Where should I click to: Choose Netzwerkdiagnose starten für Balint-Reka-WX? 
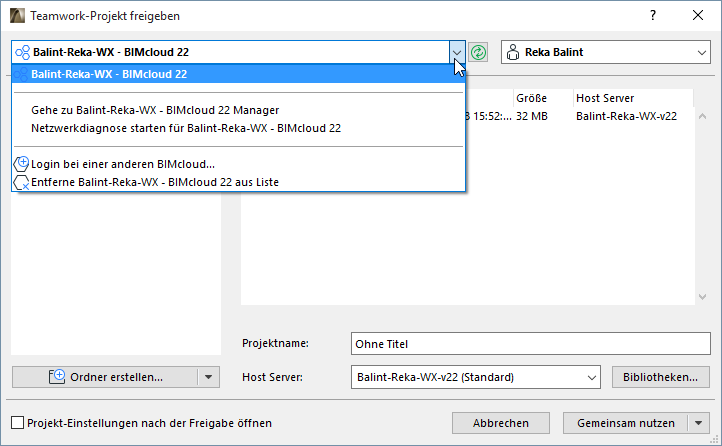click(x=239, y=128)
